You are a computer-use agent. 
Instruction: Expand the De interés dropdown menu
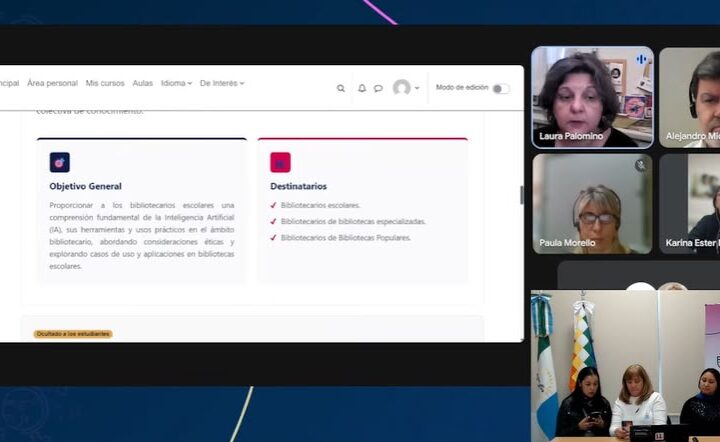tap(222, 83)
